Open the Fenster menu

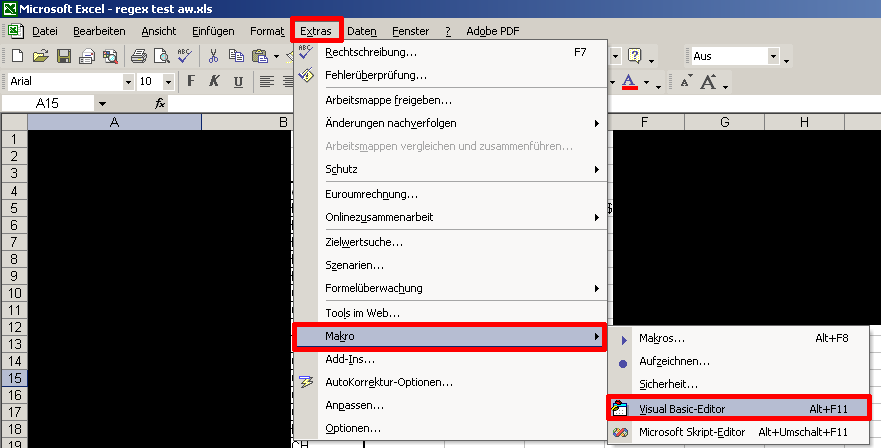pos(411,31)
